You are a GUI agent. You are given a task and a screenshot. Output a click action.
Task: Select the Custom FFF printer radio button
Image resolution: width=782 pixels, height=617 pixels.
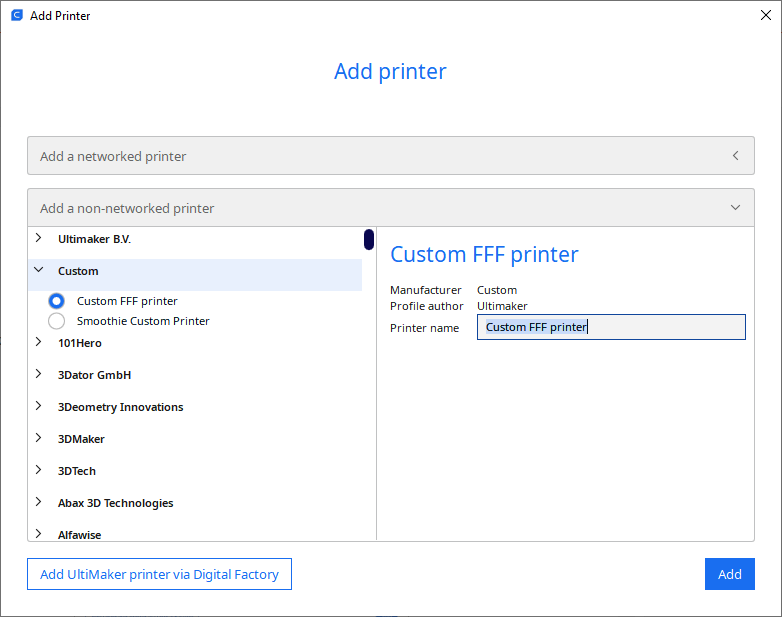[56, 301]
